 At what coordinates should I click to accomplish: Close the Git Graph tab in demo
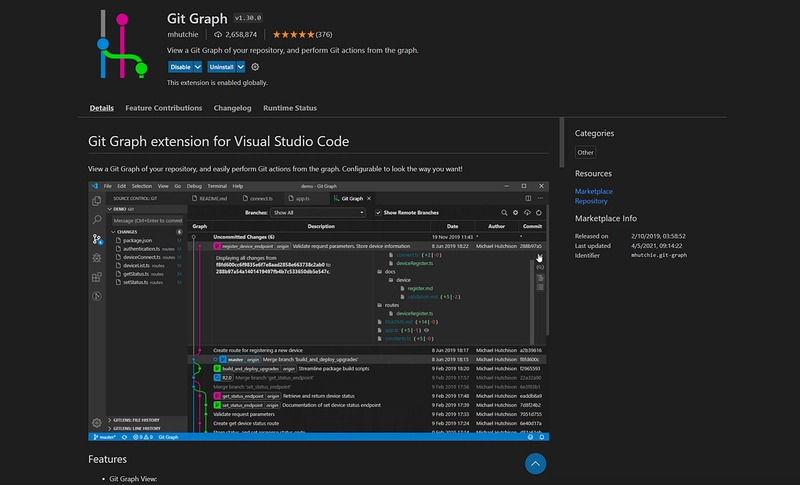369,198
